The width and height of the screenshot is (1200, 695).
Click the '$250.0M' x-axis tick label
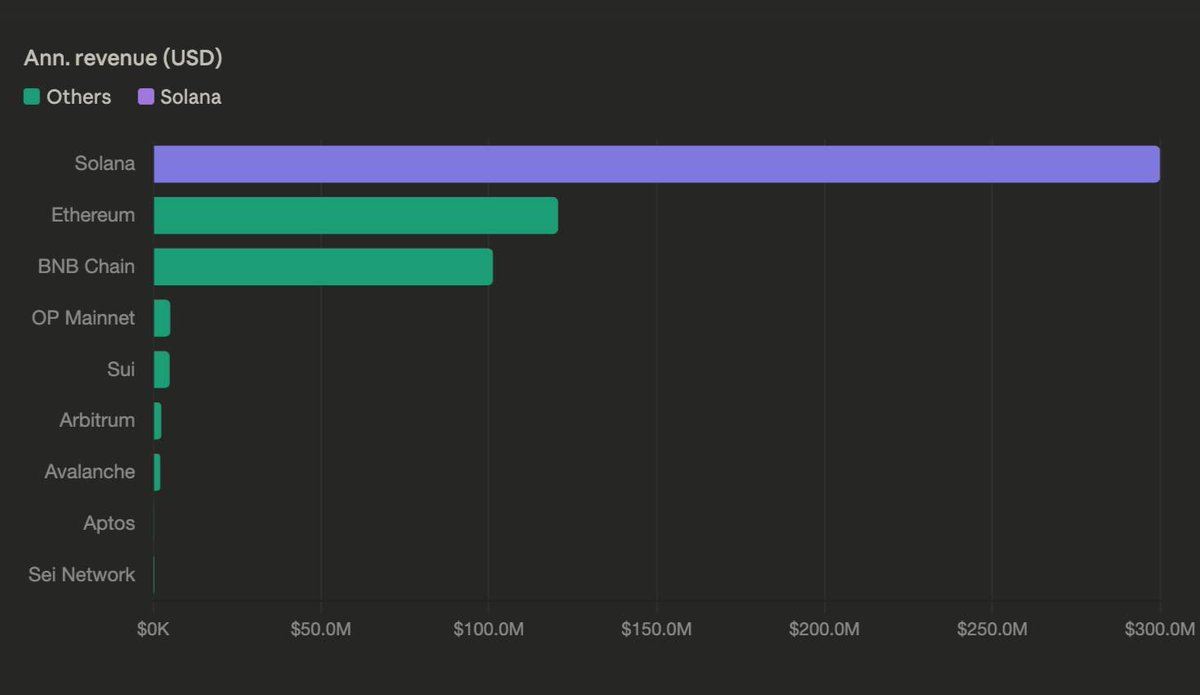coord(991,629)
